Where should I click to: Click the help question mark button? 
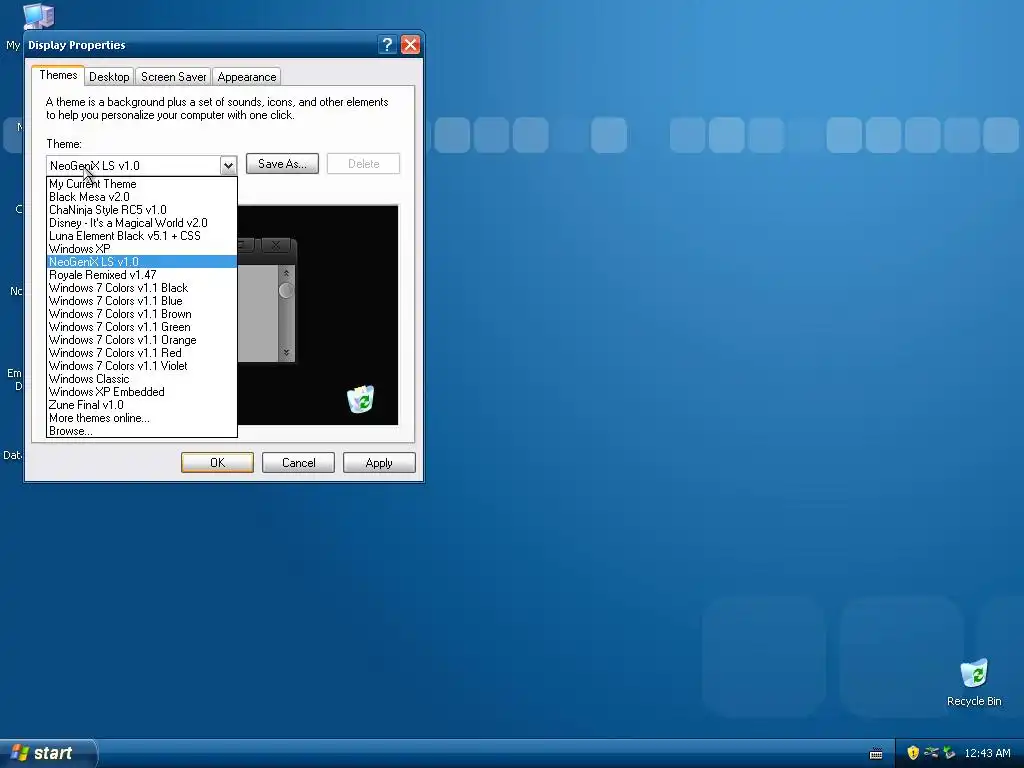[x=387, y=44]
